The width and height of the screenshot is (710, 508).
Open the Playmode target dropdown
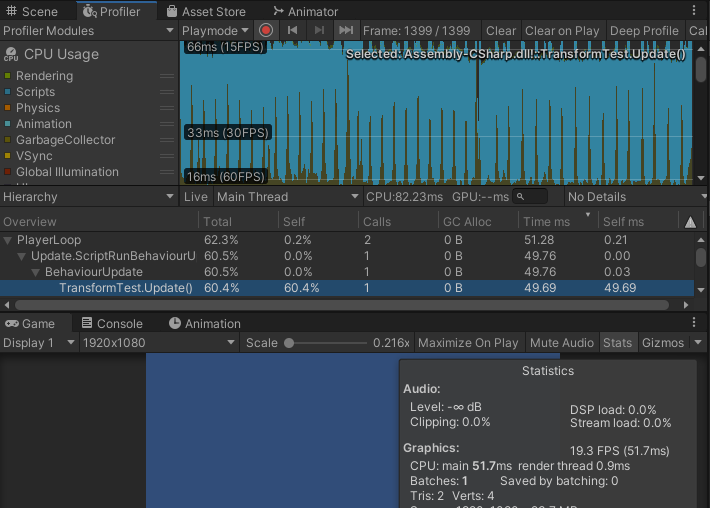click(215, 31)
